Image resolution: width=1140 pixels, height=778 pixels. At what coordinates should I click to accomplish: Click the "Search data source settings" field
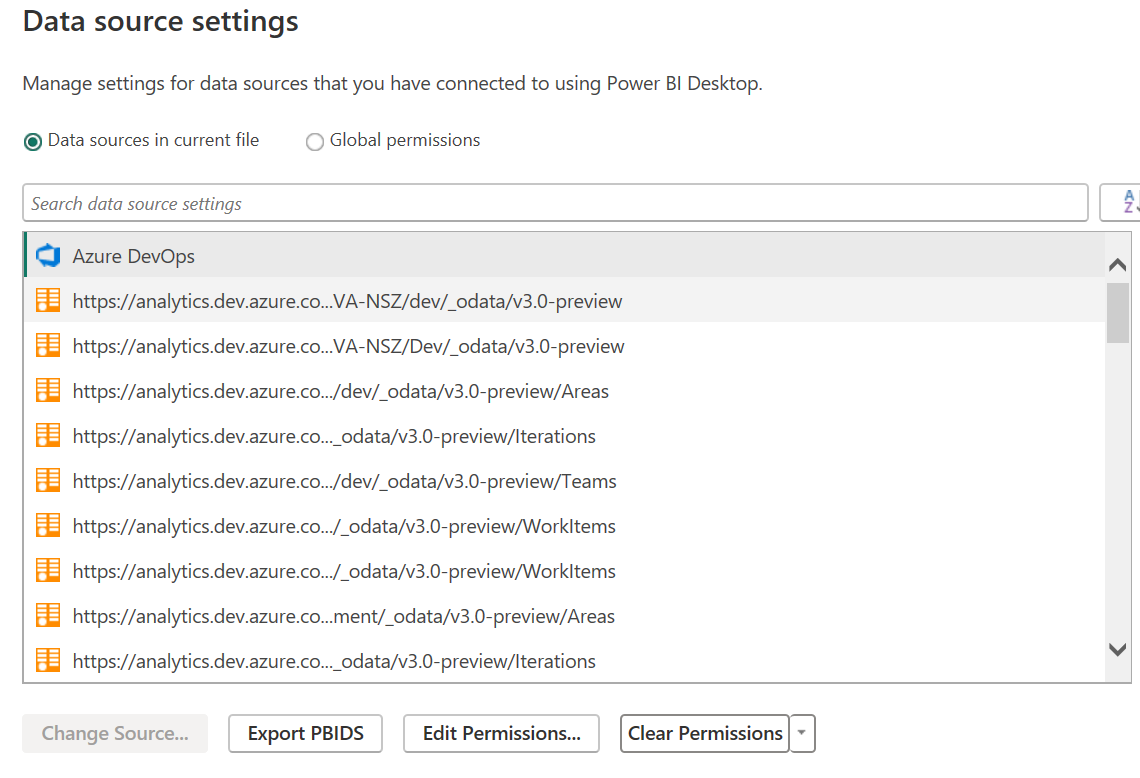click(x=555, y=203)
